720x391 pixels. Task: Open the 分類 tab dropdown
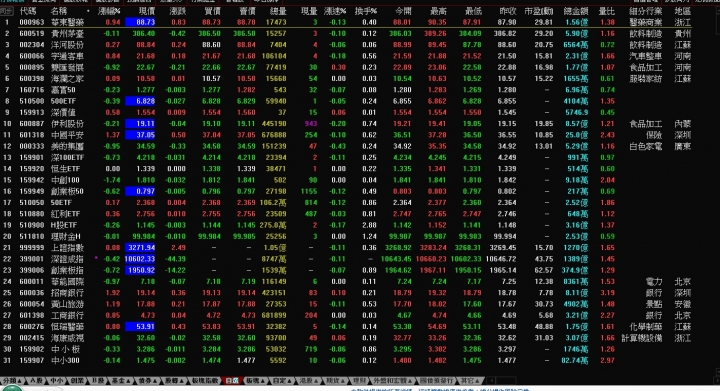pyautogui.click(x=12, y=380)
